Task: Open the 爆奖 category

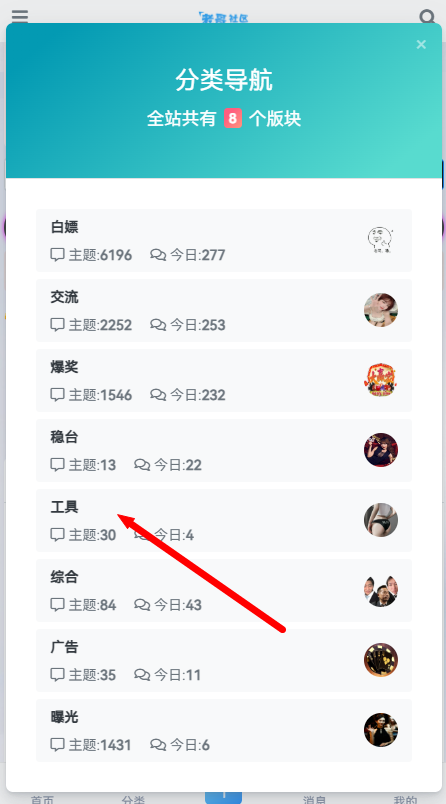Action: pos(224,380)
